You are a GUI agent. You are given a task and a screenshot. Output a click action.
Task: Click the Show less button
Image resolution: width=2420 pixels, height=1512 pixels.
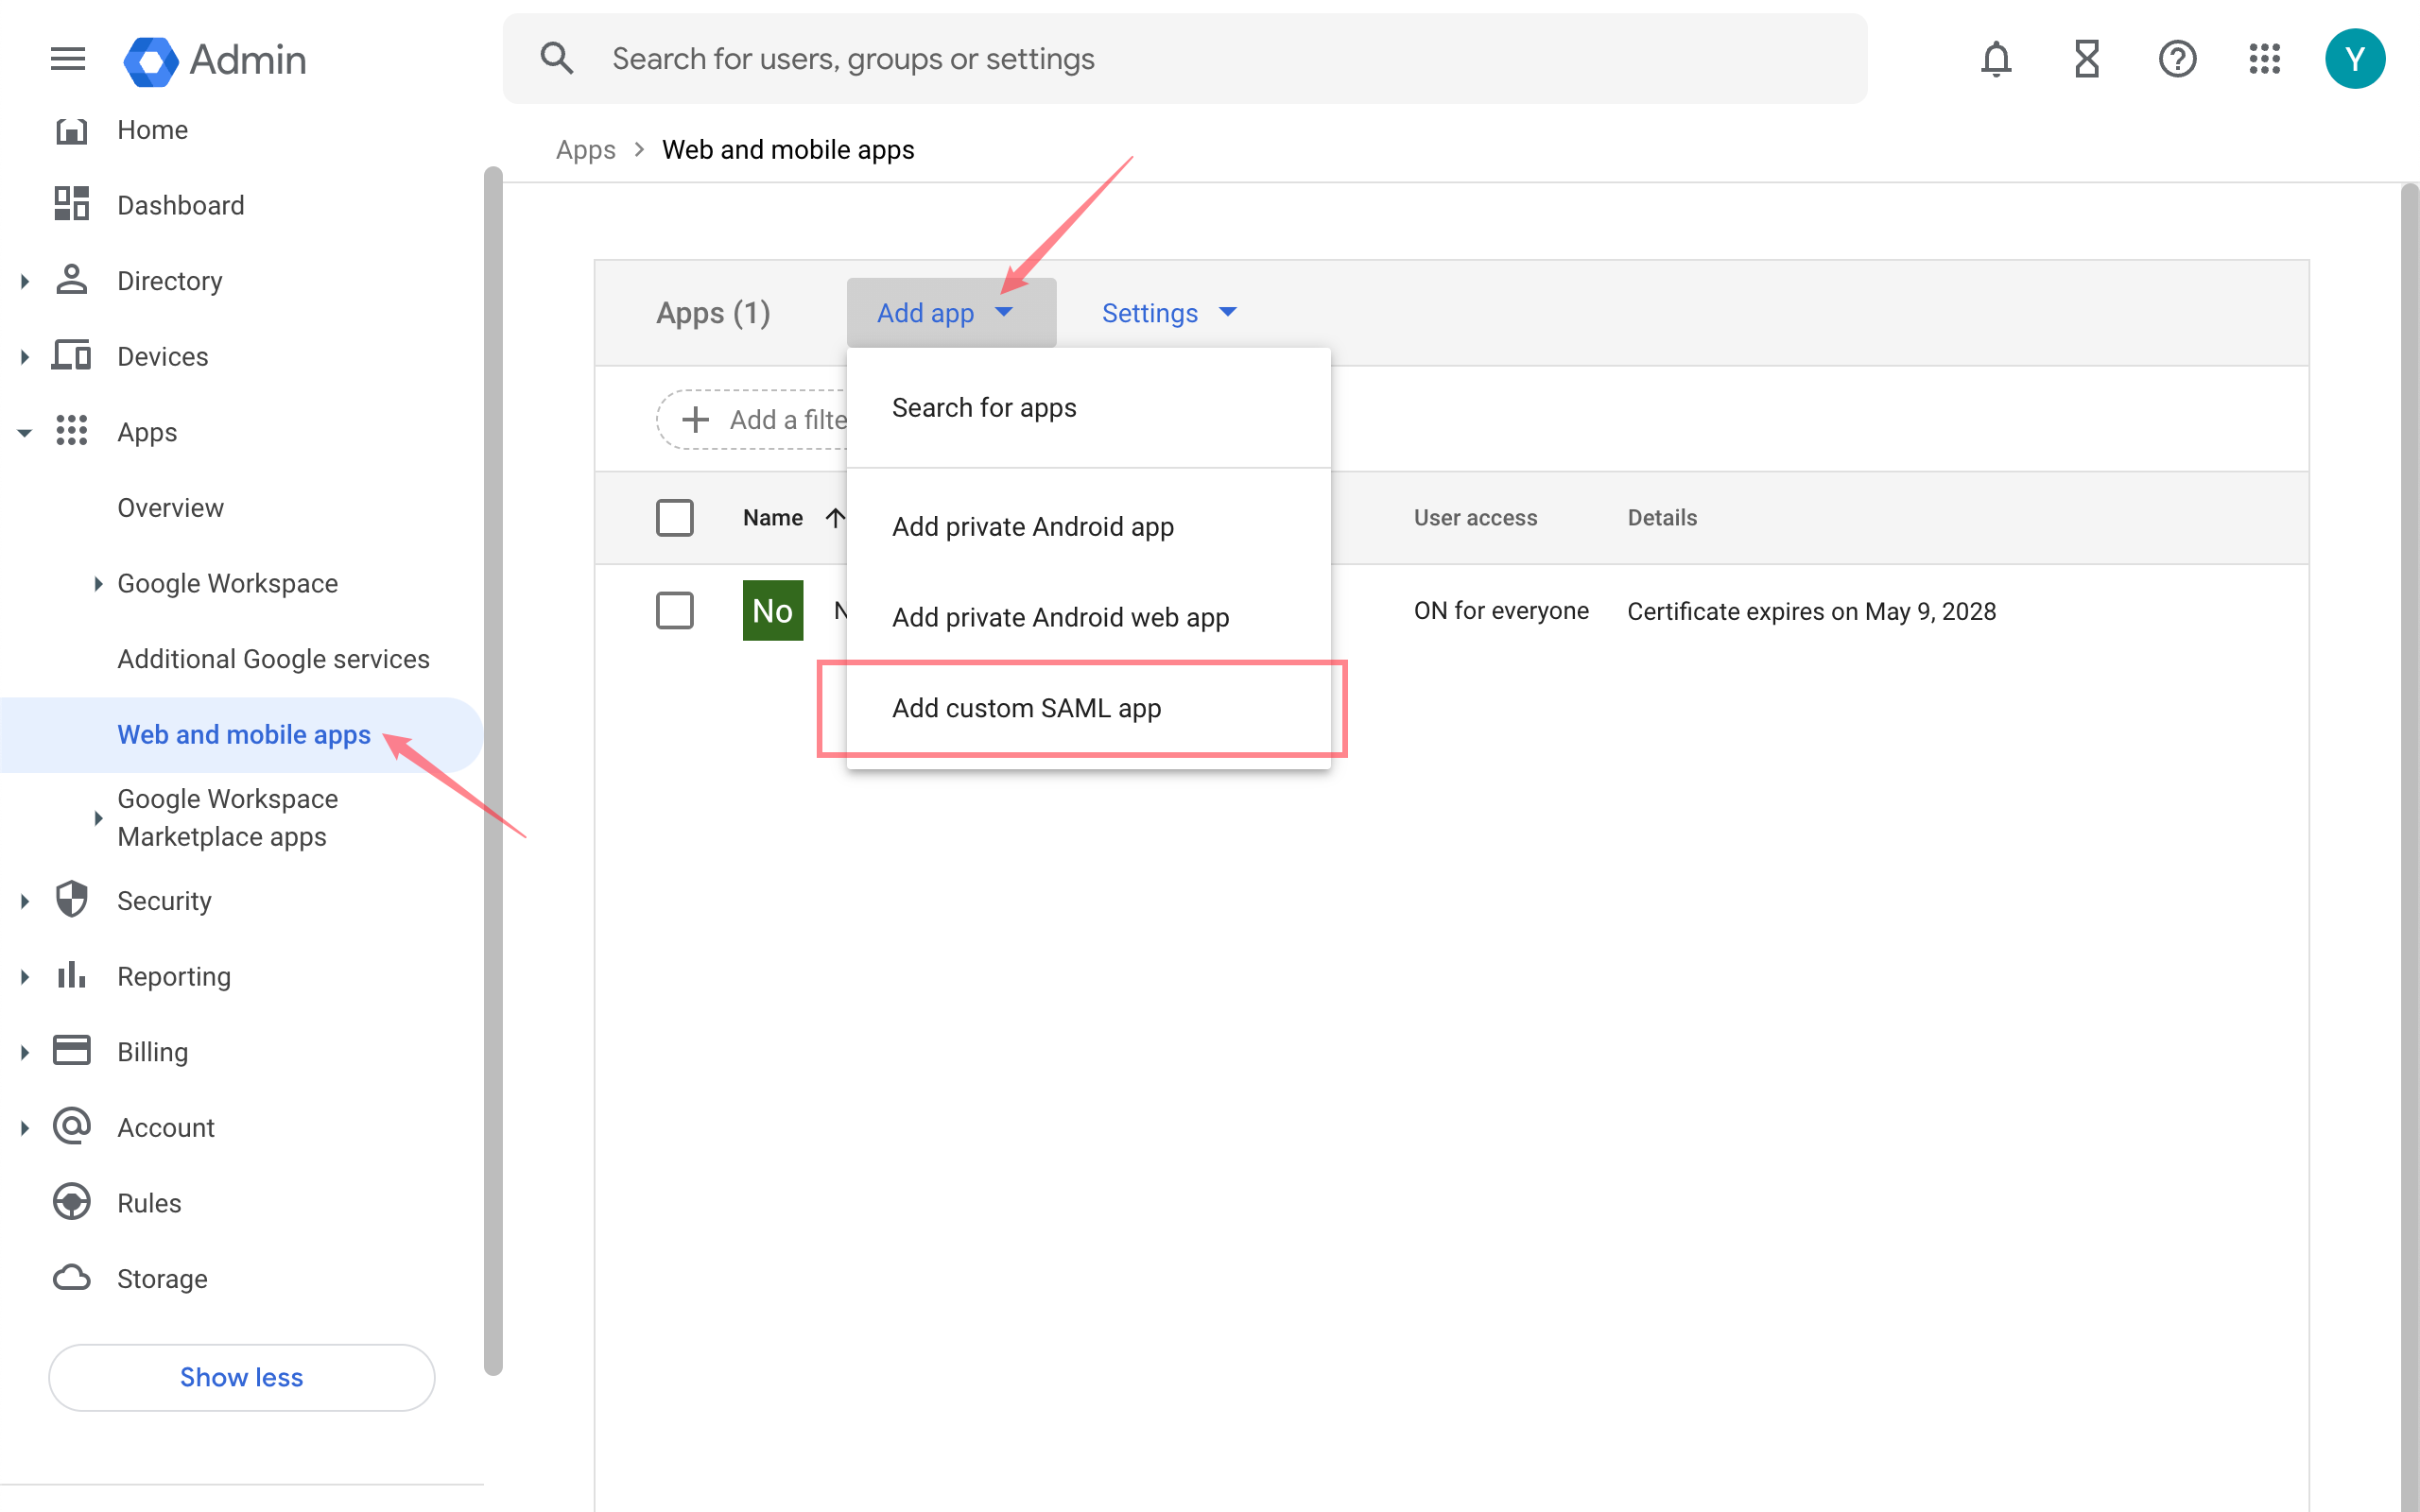[x=241, y=1377]
